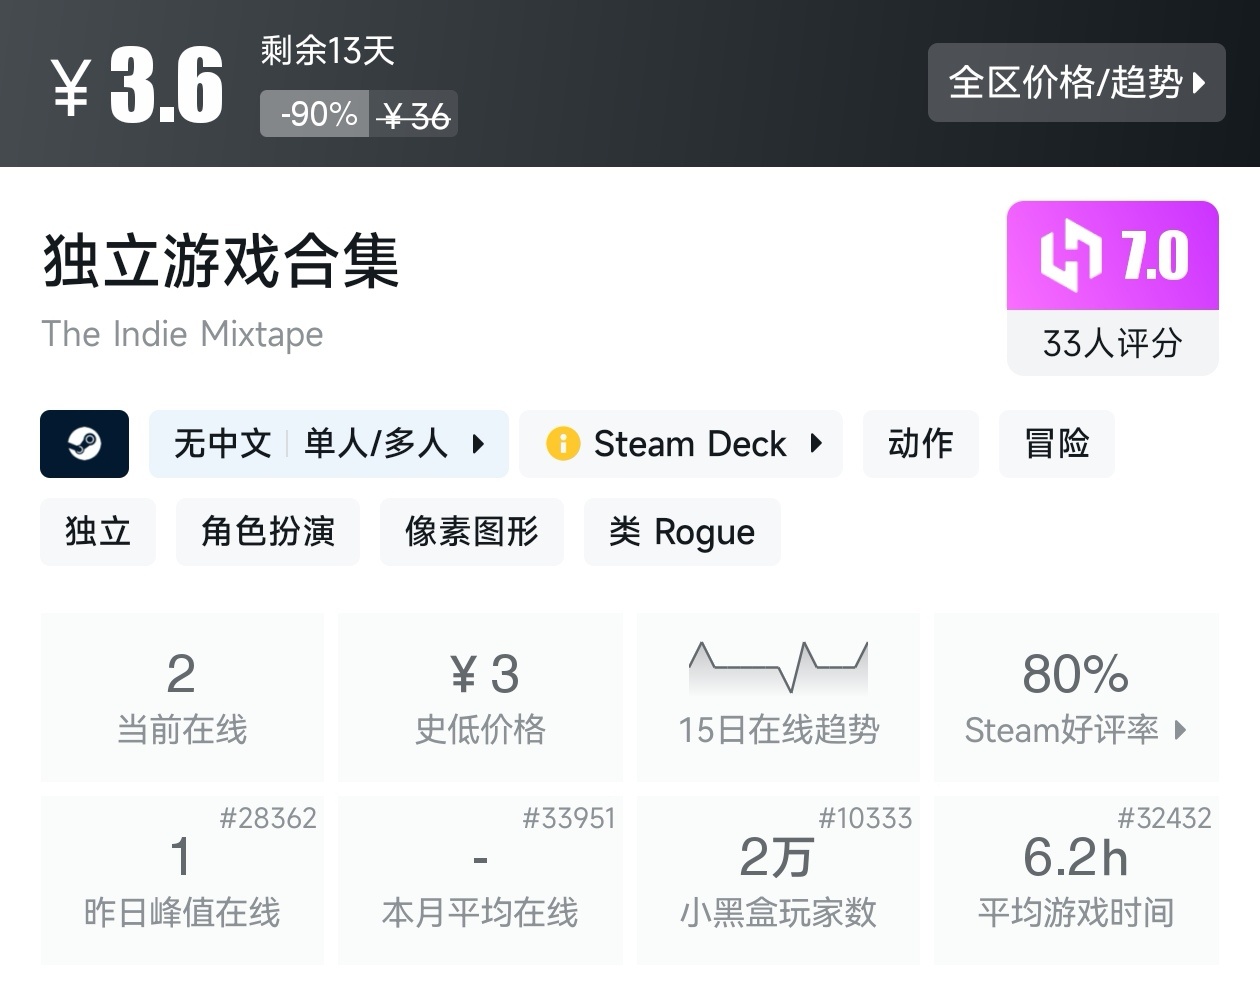Select the 类 Rogue tag

click(x=681, y=531)
